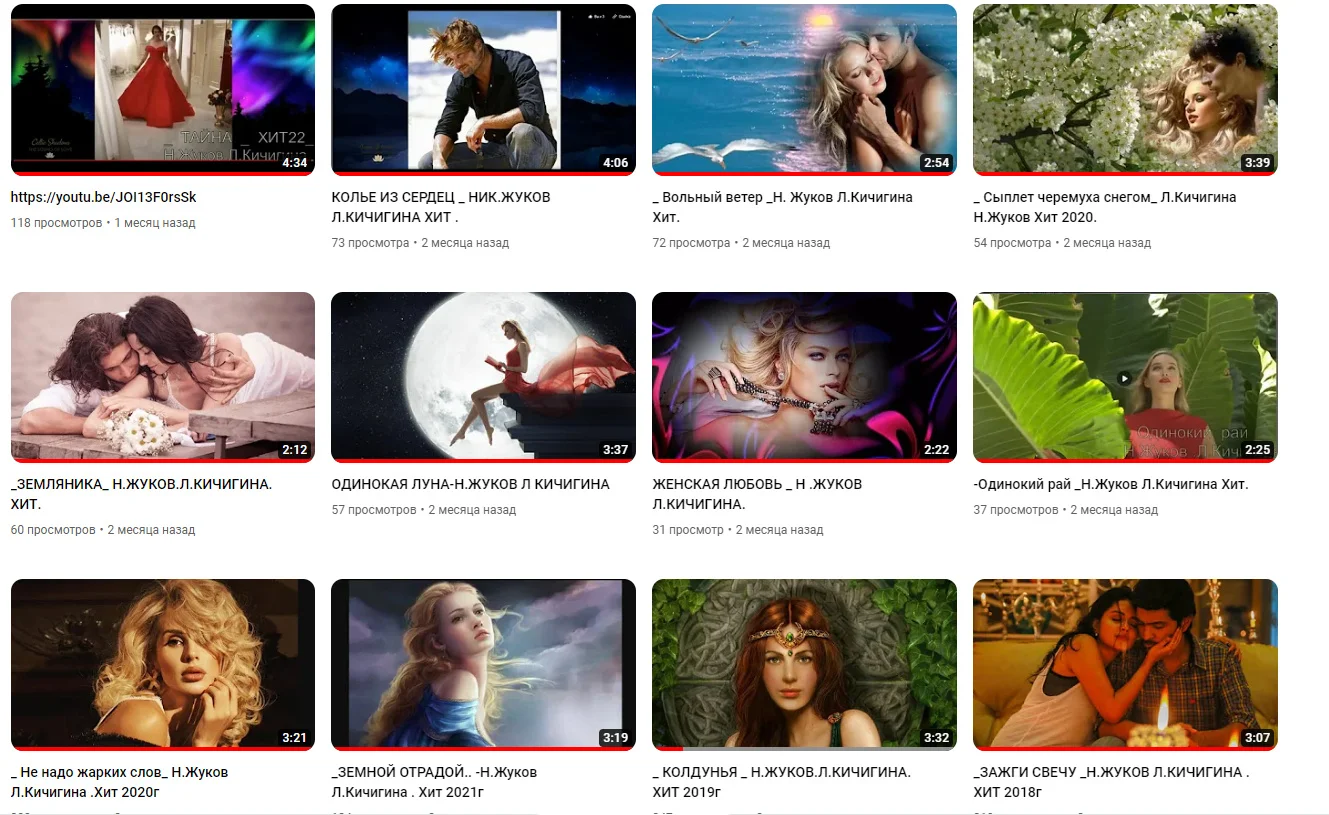Click the '37 просмотров • 2 месяца назад' text
Image resolution: width=1329 pixels, height=815 pixels.
1066,510
